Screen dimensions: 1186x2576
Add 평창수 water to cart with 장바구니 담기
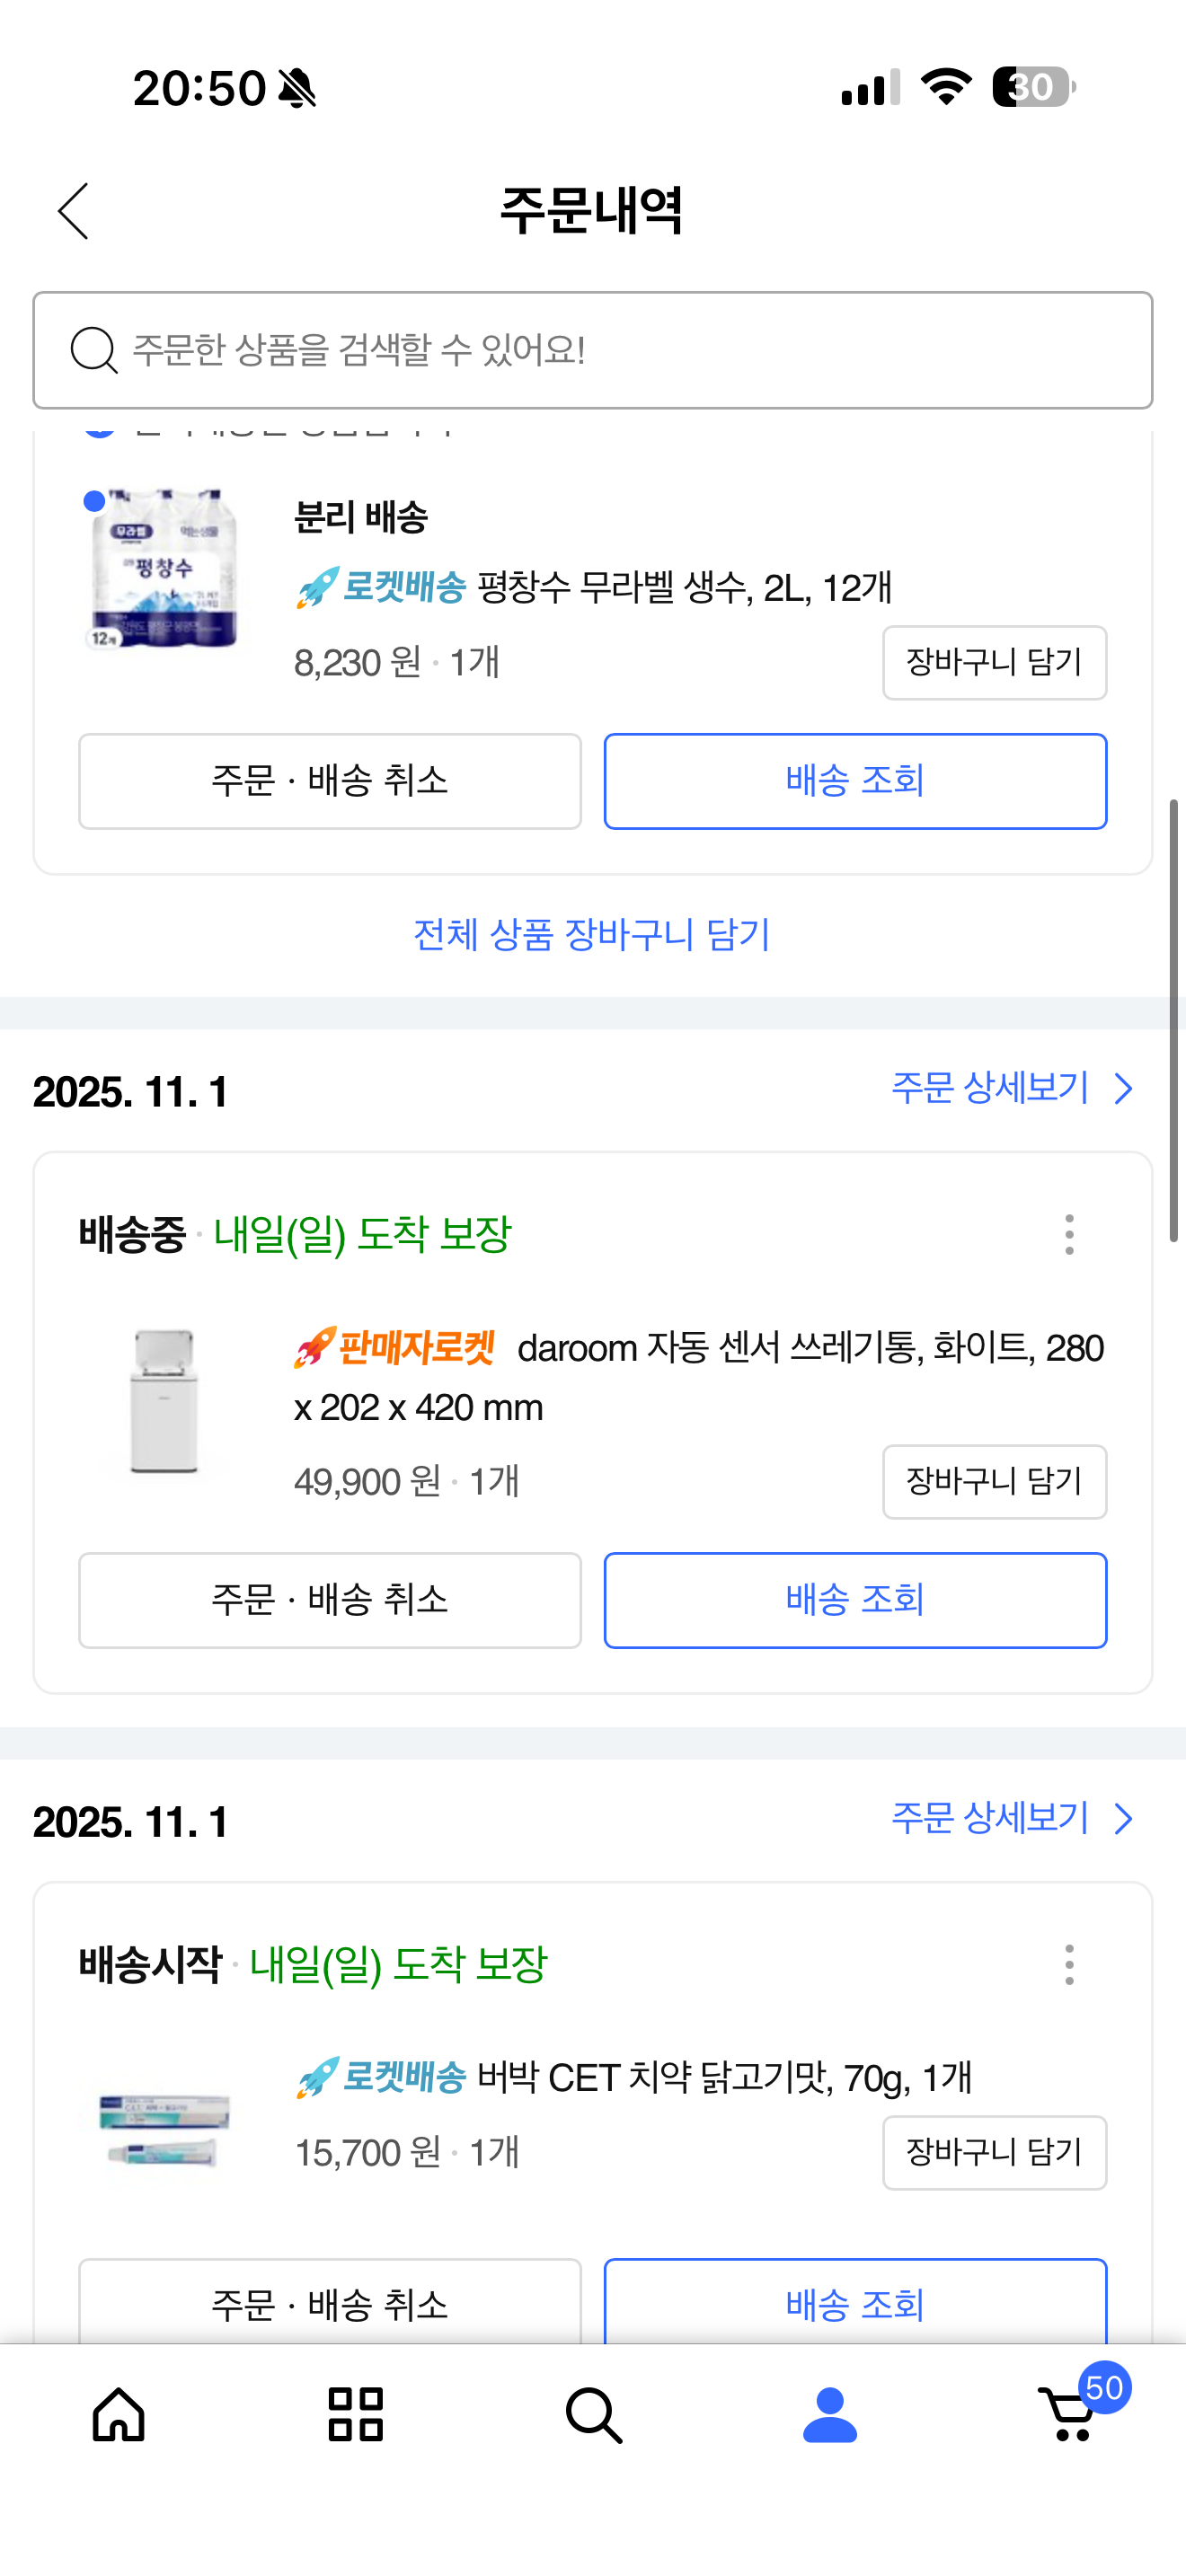pyautogui.click(x=994, y=662)
